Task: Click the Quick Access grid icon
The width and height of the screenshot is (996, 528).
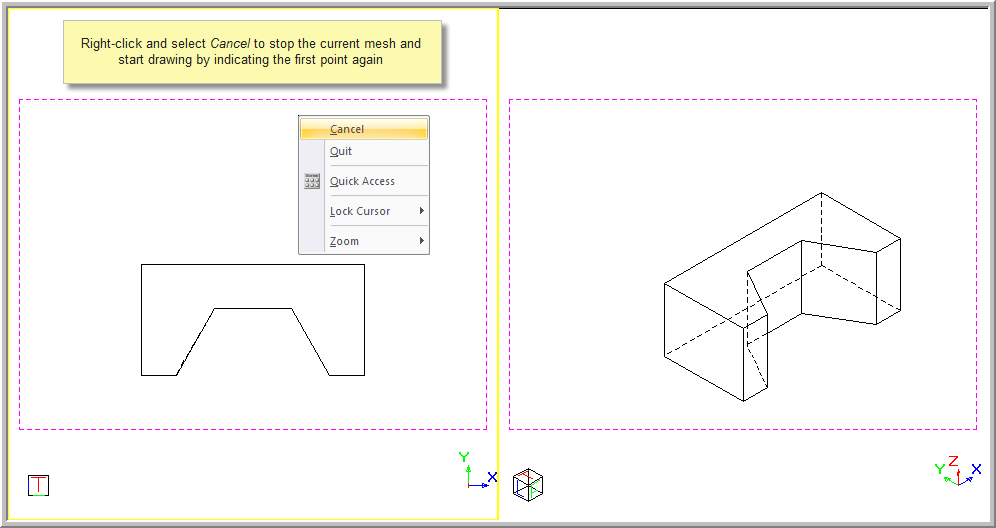Action: pos(312,181)
